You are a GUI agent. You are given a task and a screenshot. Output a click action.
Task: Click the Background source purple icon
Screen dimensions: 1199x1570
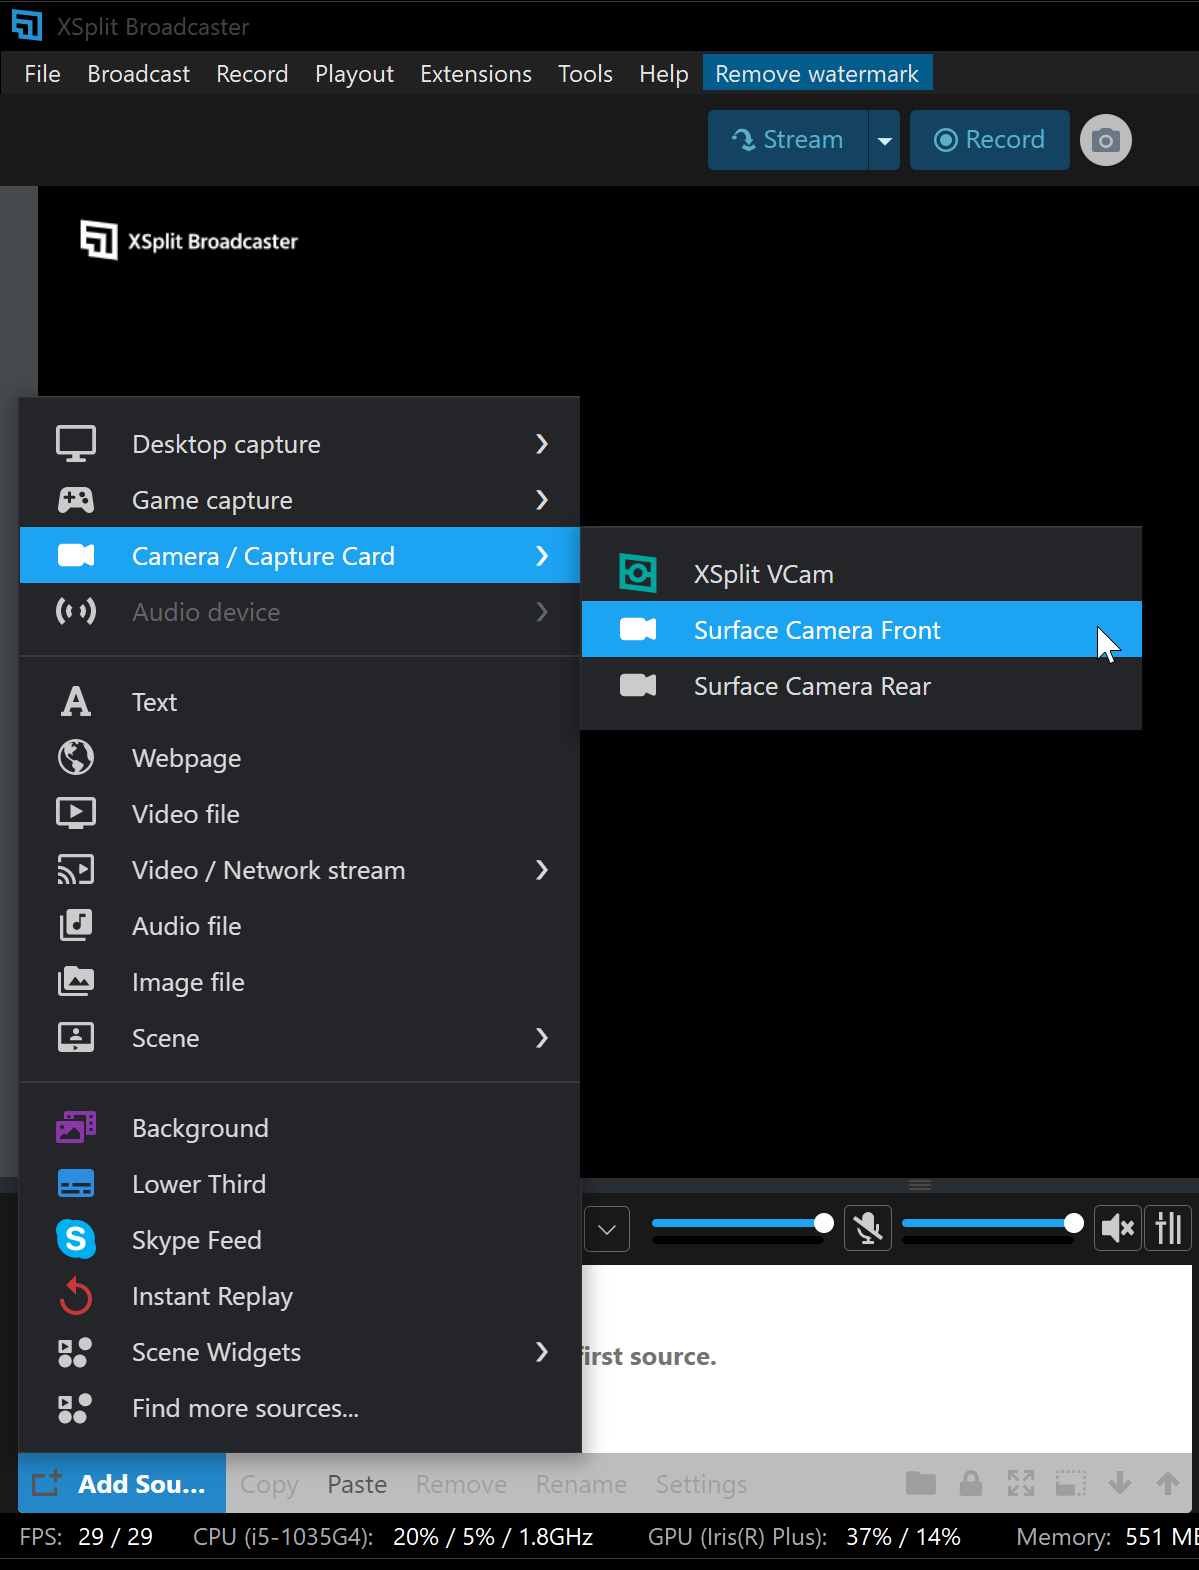[x=76, y=1128]
